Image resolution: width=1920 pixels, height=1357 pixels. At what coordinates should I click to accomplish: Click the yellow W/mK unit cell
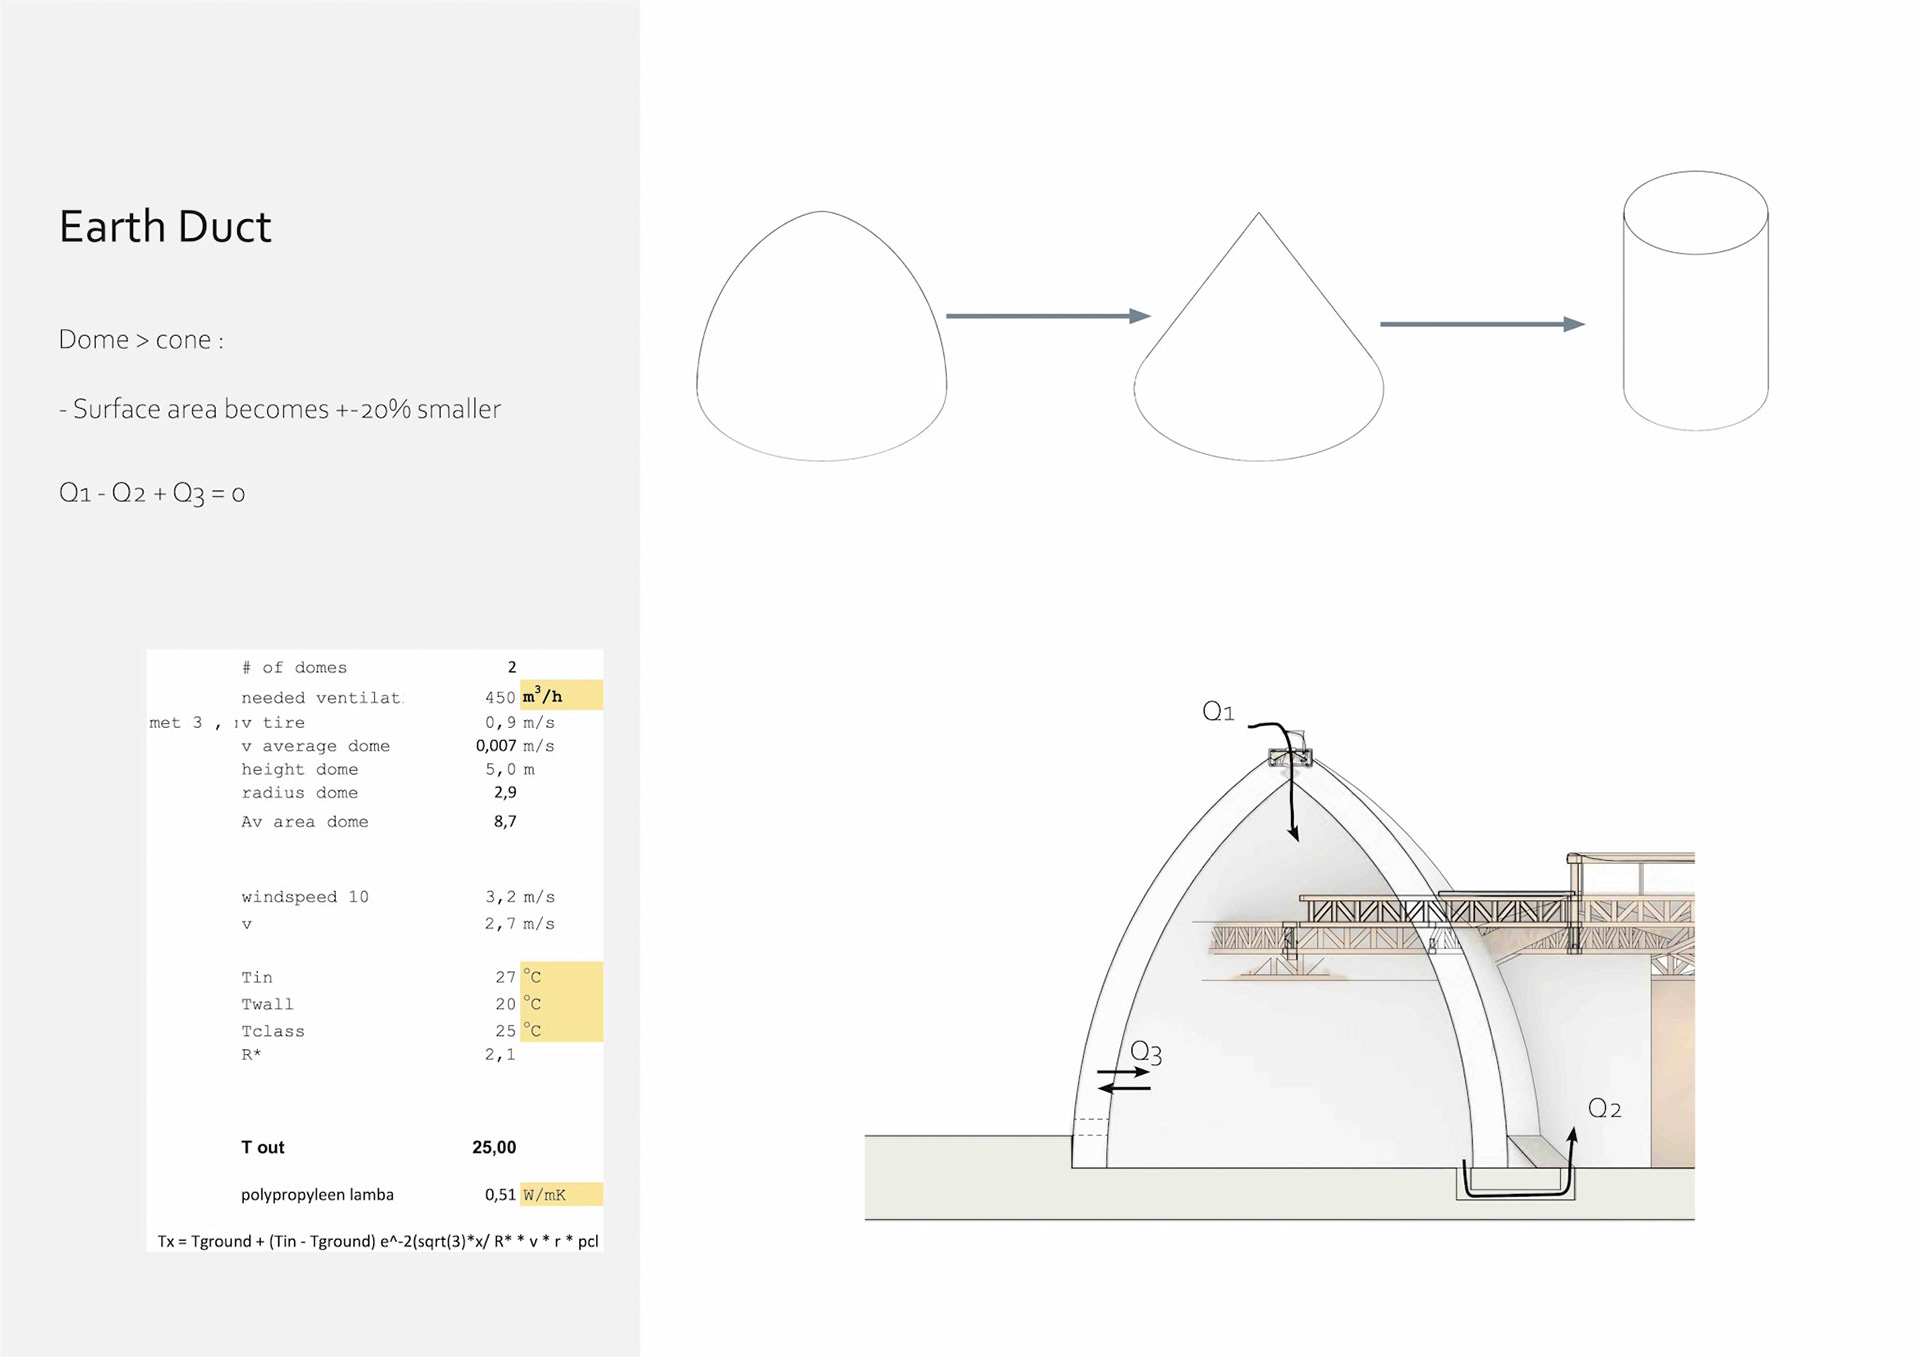[560, 1195]
